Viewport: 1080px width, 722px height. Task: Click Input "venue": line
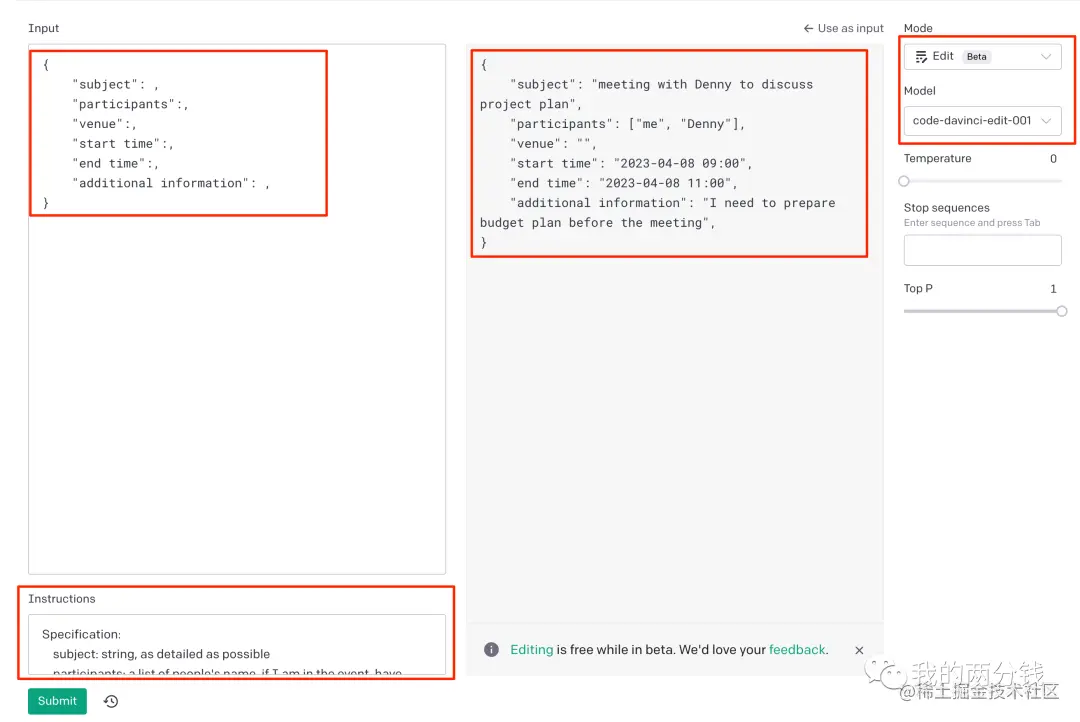105,123
